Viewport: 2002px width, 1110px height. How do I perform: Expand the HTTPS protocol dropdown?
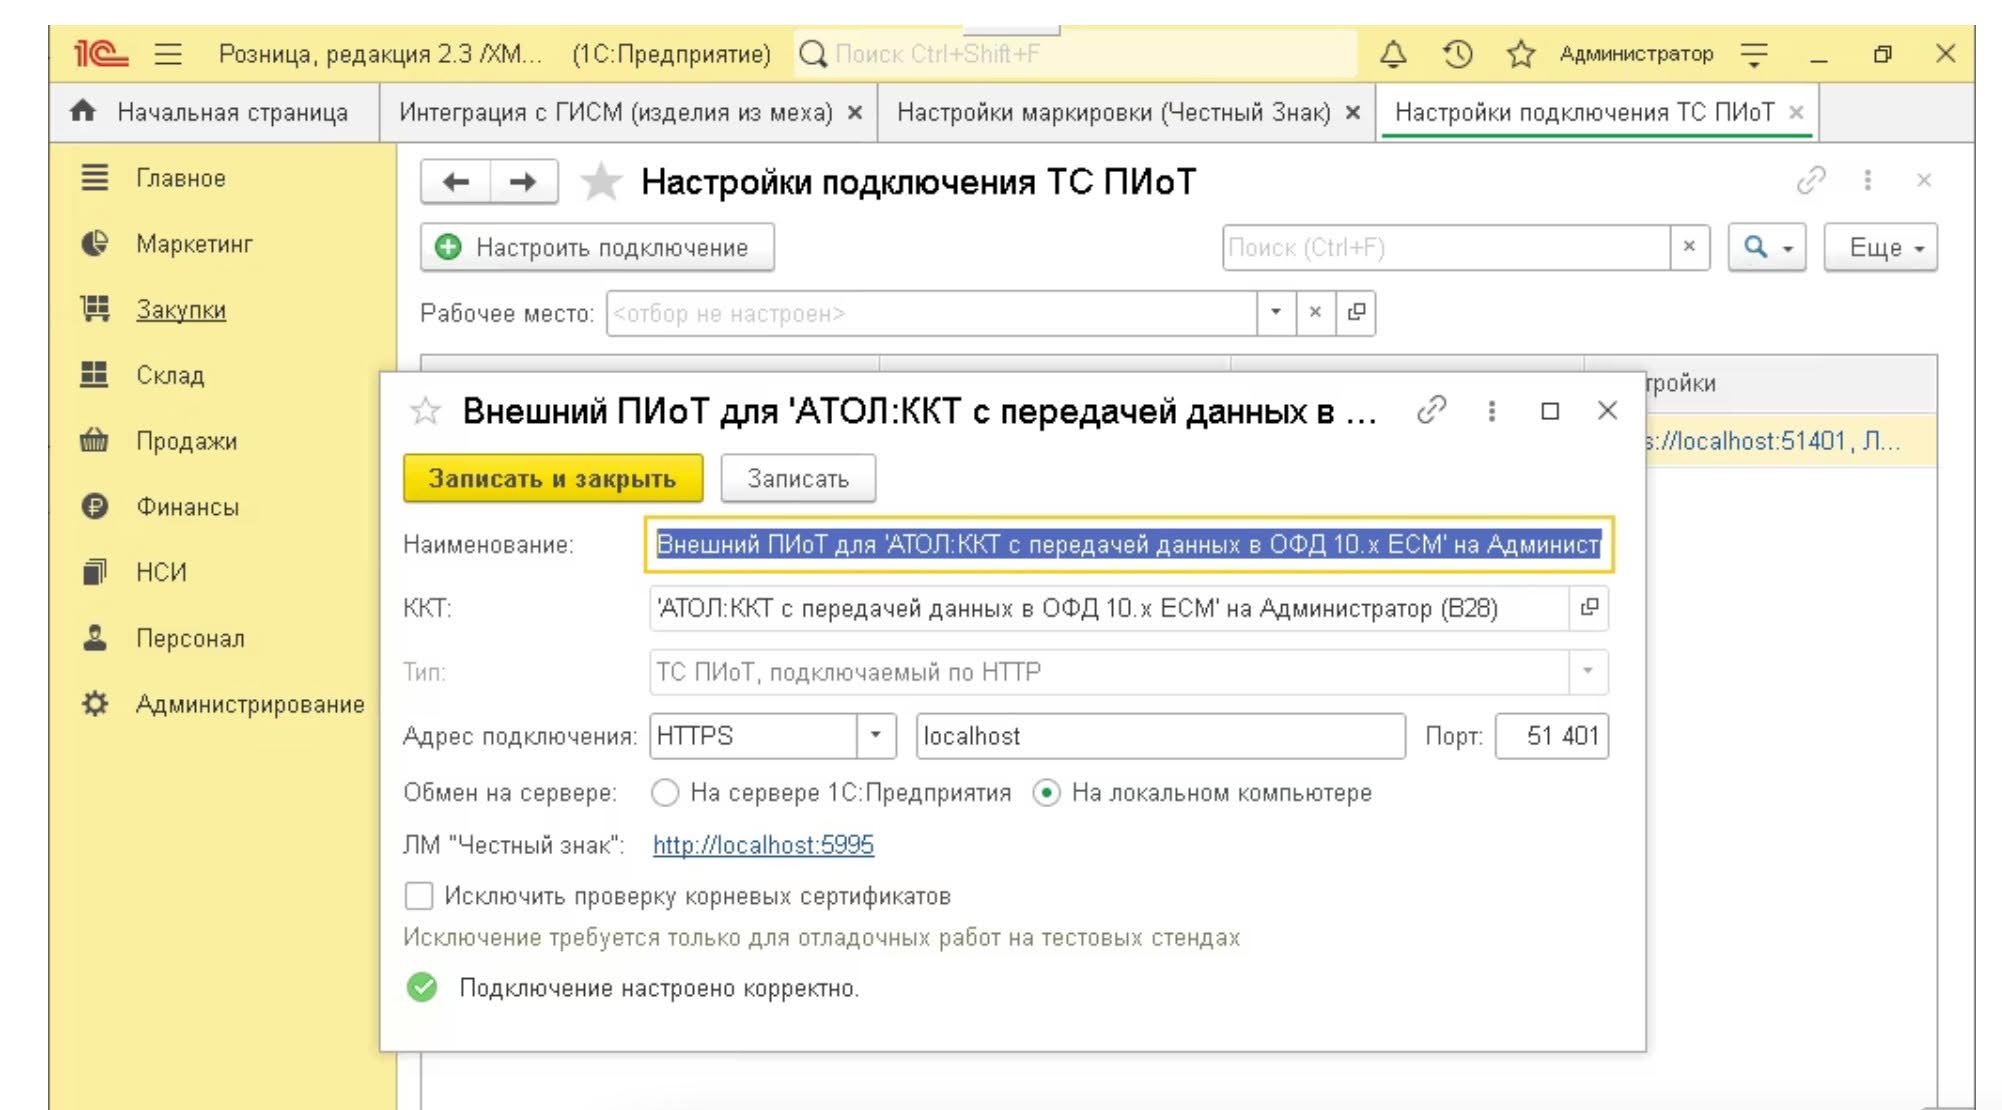875,736
